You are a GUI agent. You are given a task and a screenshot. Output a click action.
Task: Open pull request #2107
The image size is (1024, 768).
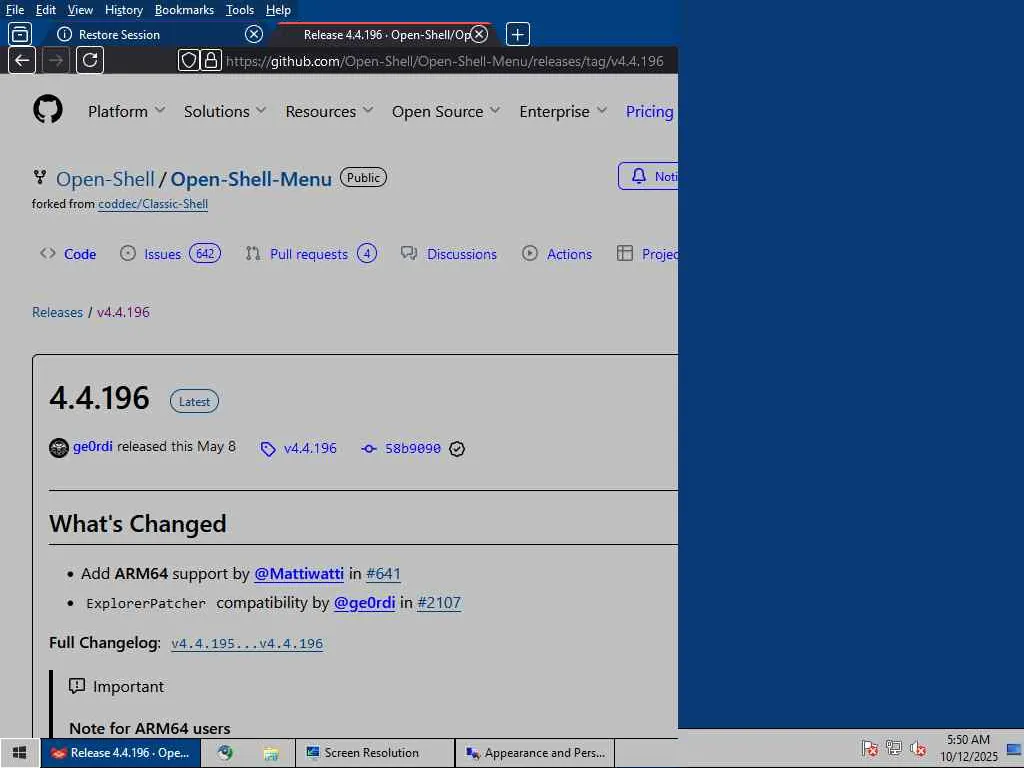pos(439,602)
